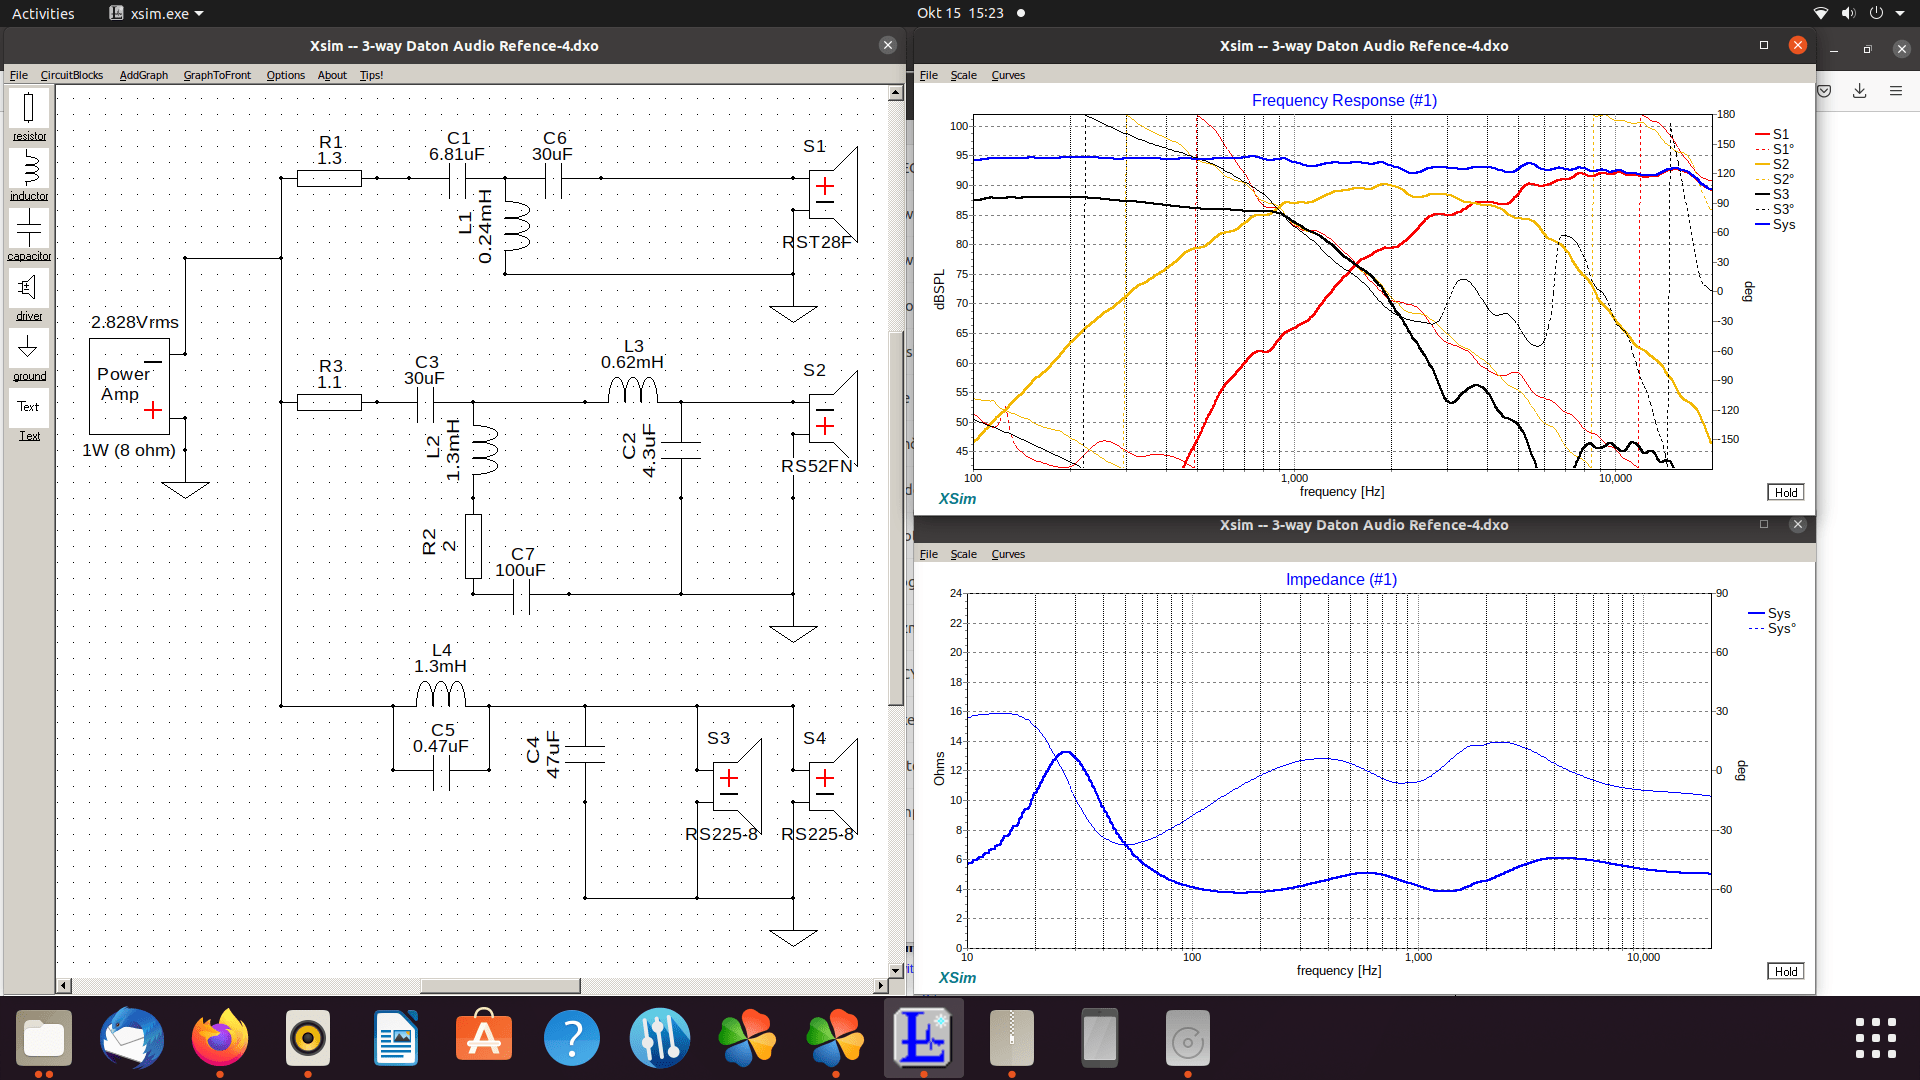Show applications grid
Screen dimensions: 1920x1080
click(x=1875, y=1038)
